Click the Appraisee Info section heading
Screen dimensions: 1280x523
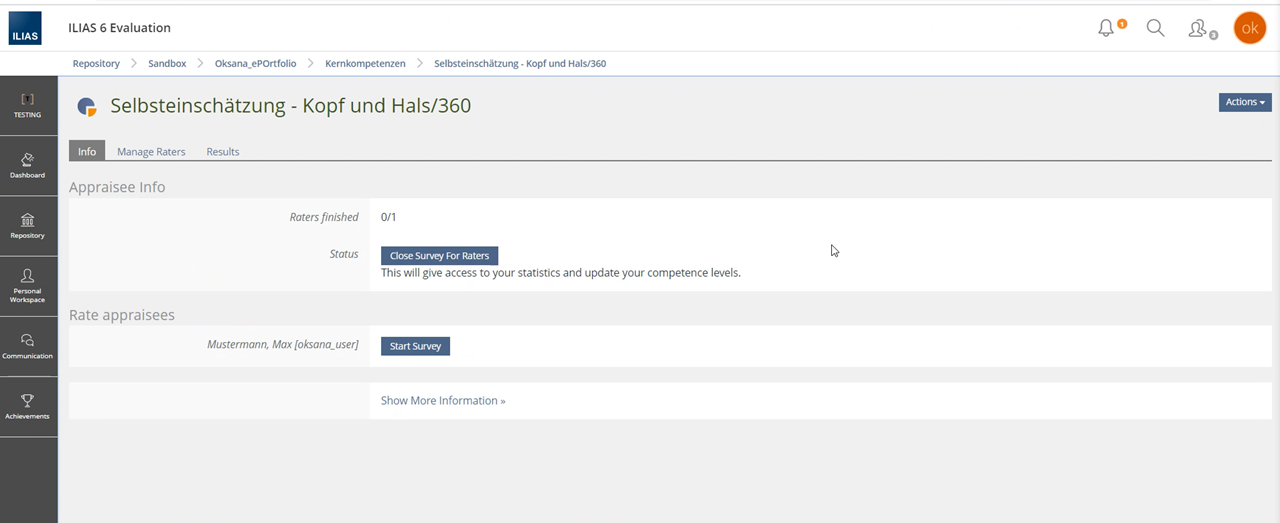tap(117, 187)
